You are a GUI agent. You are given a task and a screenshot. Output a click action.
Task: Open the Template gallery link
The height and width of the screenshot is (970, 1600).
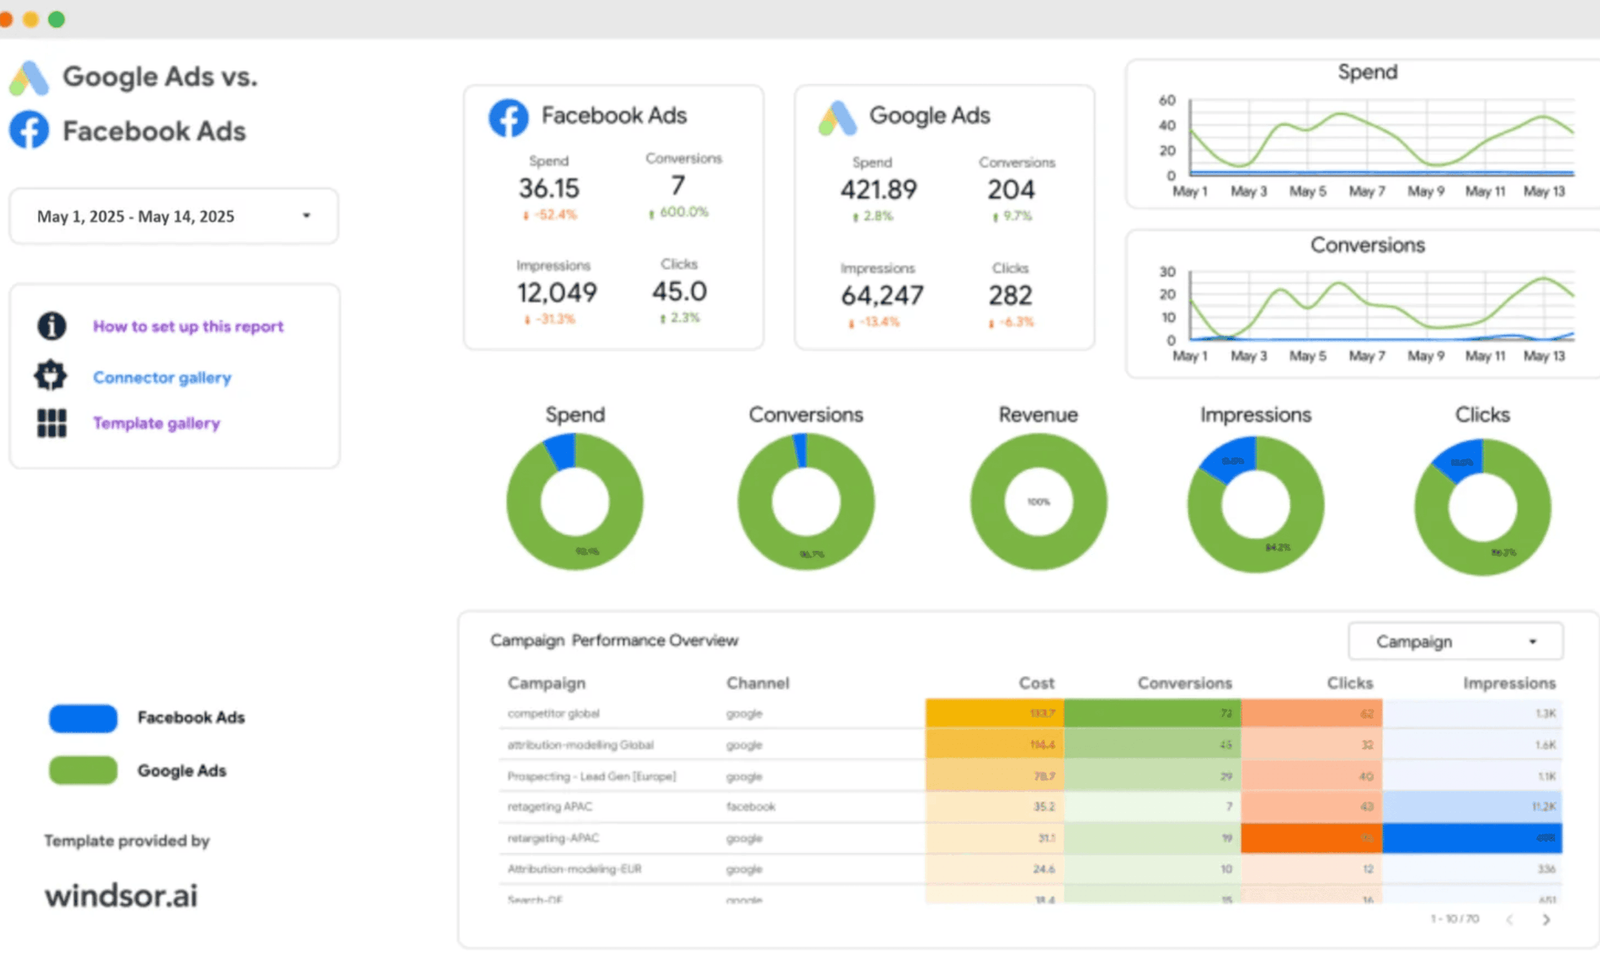(156, 423)
